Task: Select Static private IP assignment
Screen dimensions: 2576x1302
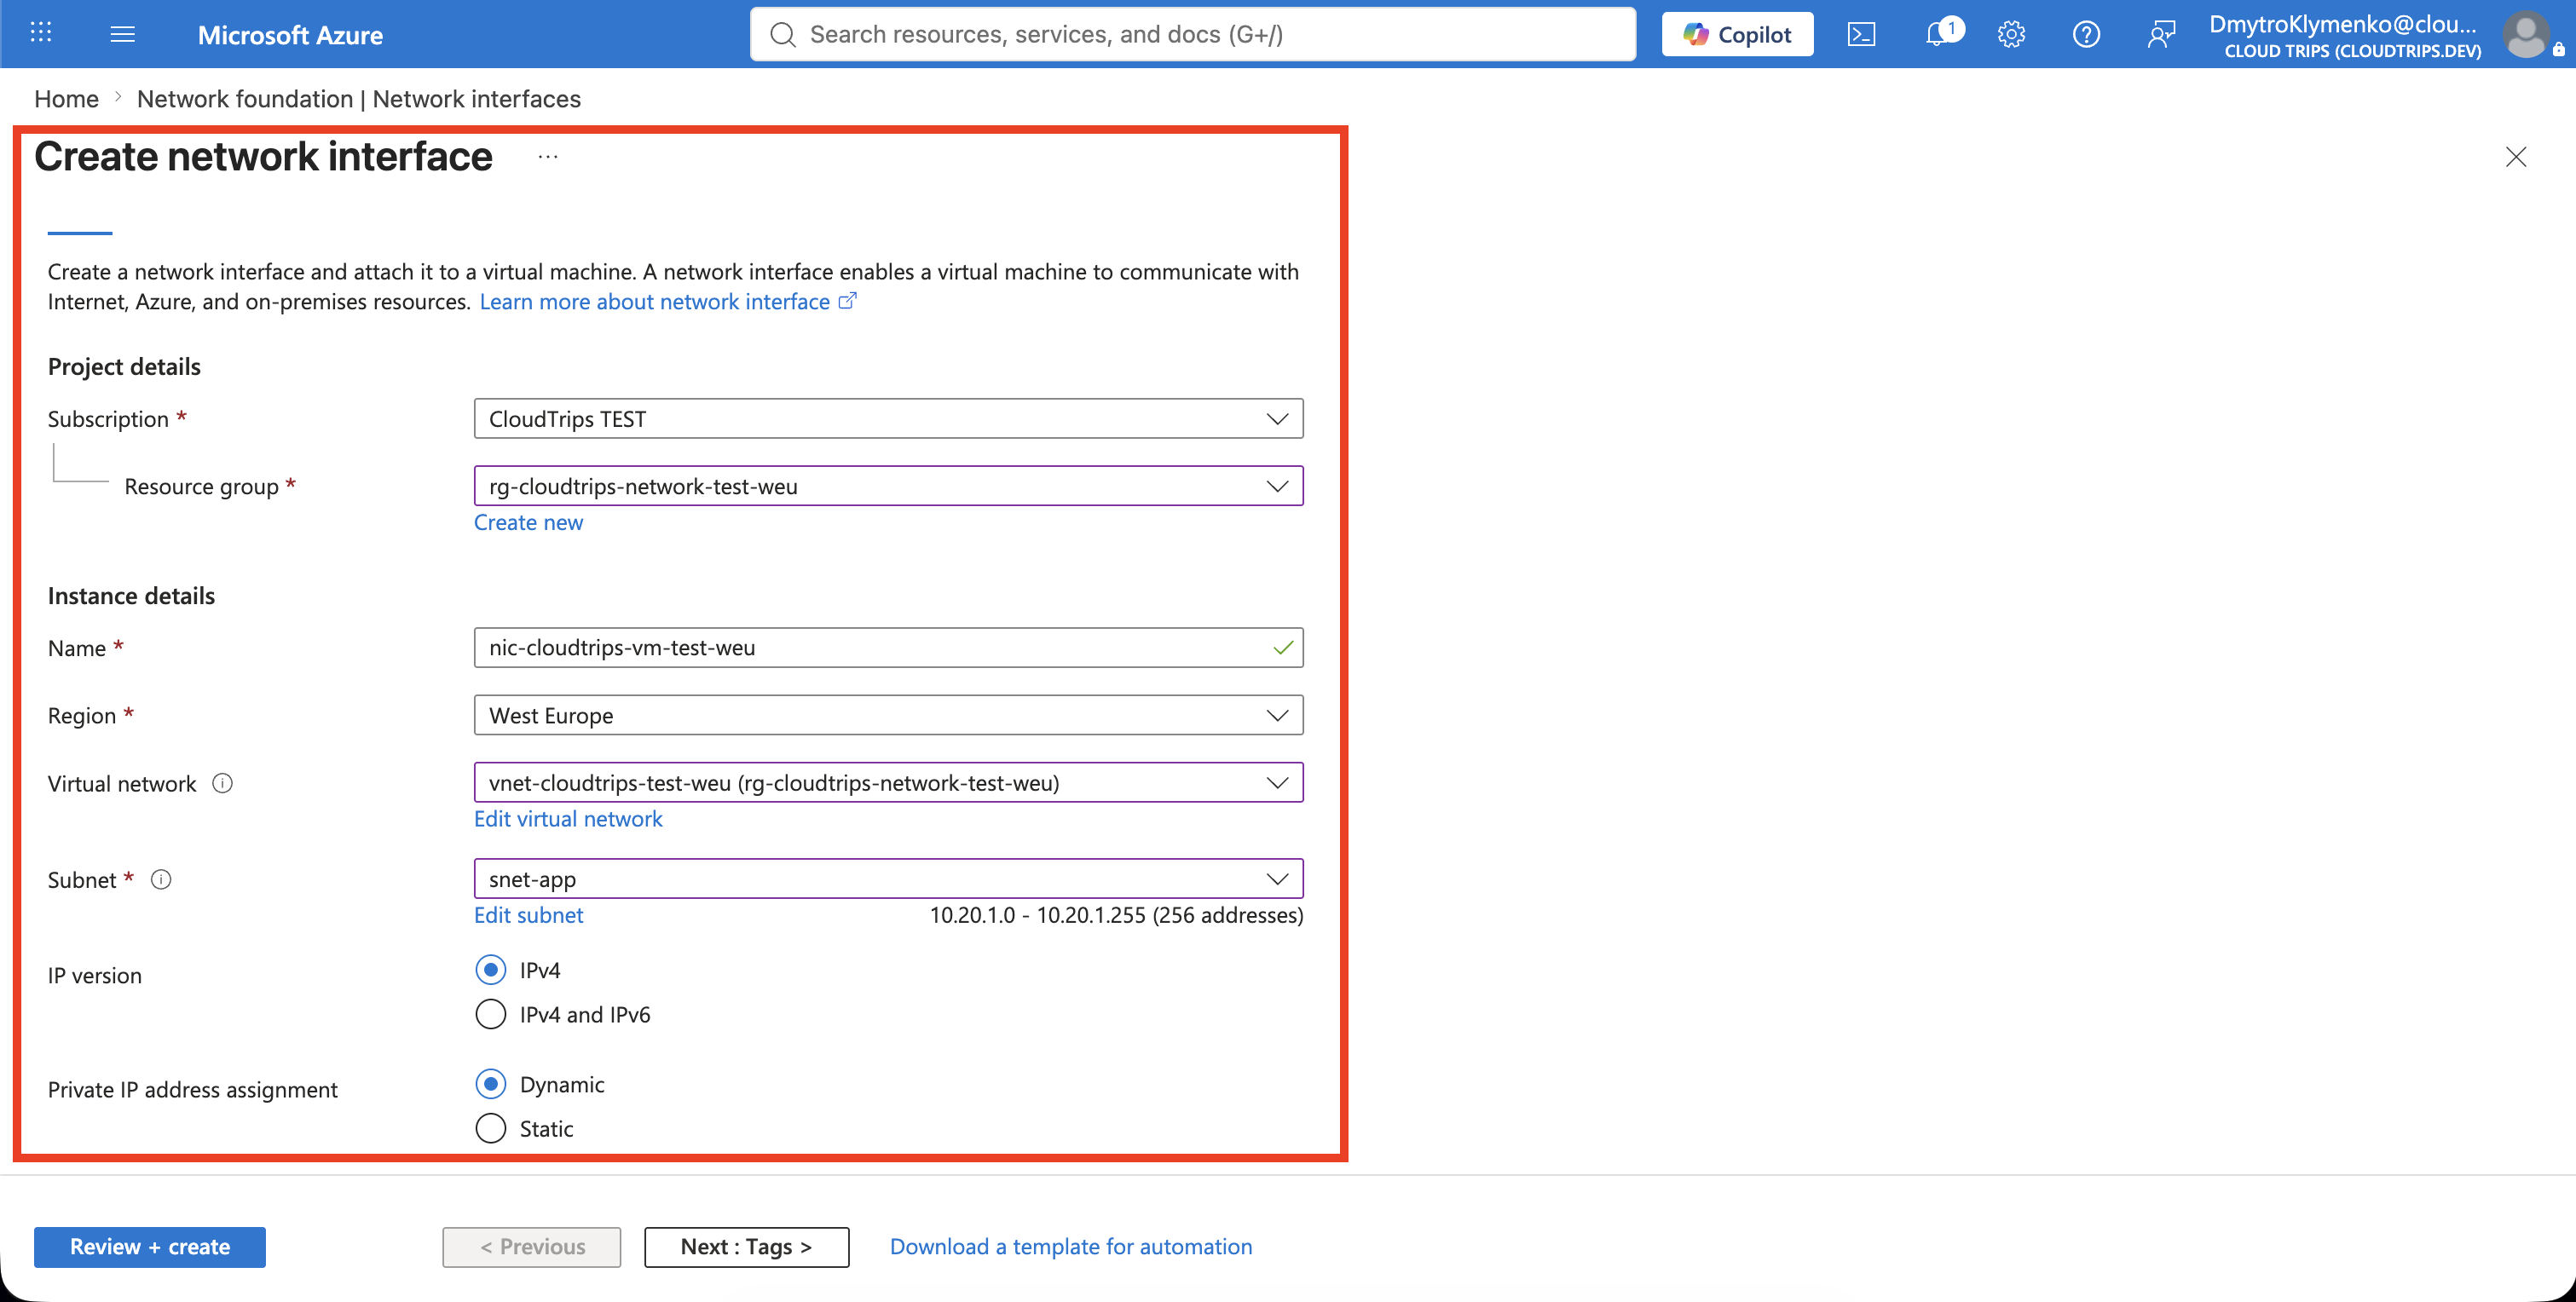Action: (x=490, y=1127)
